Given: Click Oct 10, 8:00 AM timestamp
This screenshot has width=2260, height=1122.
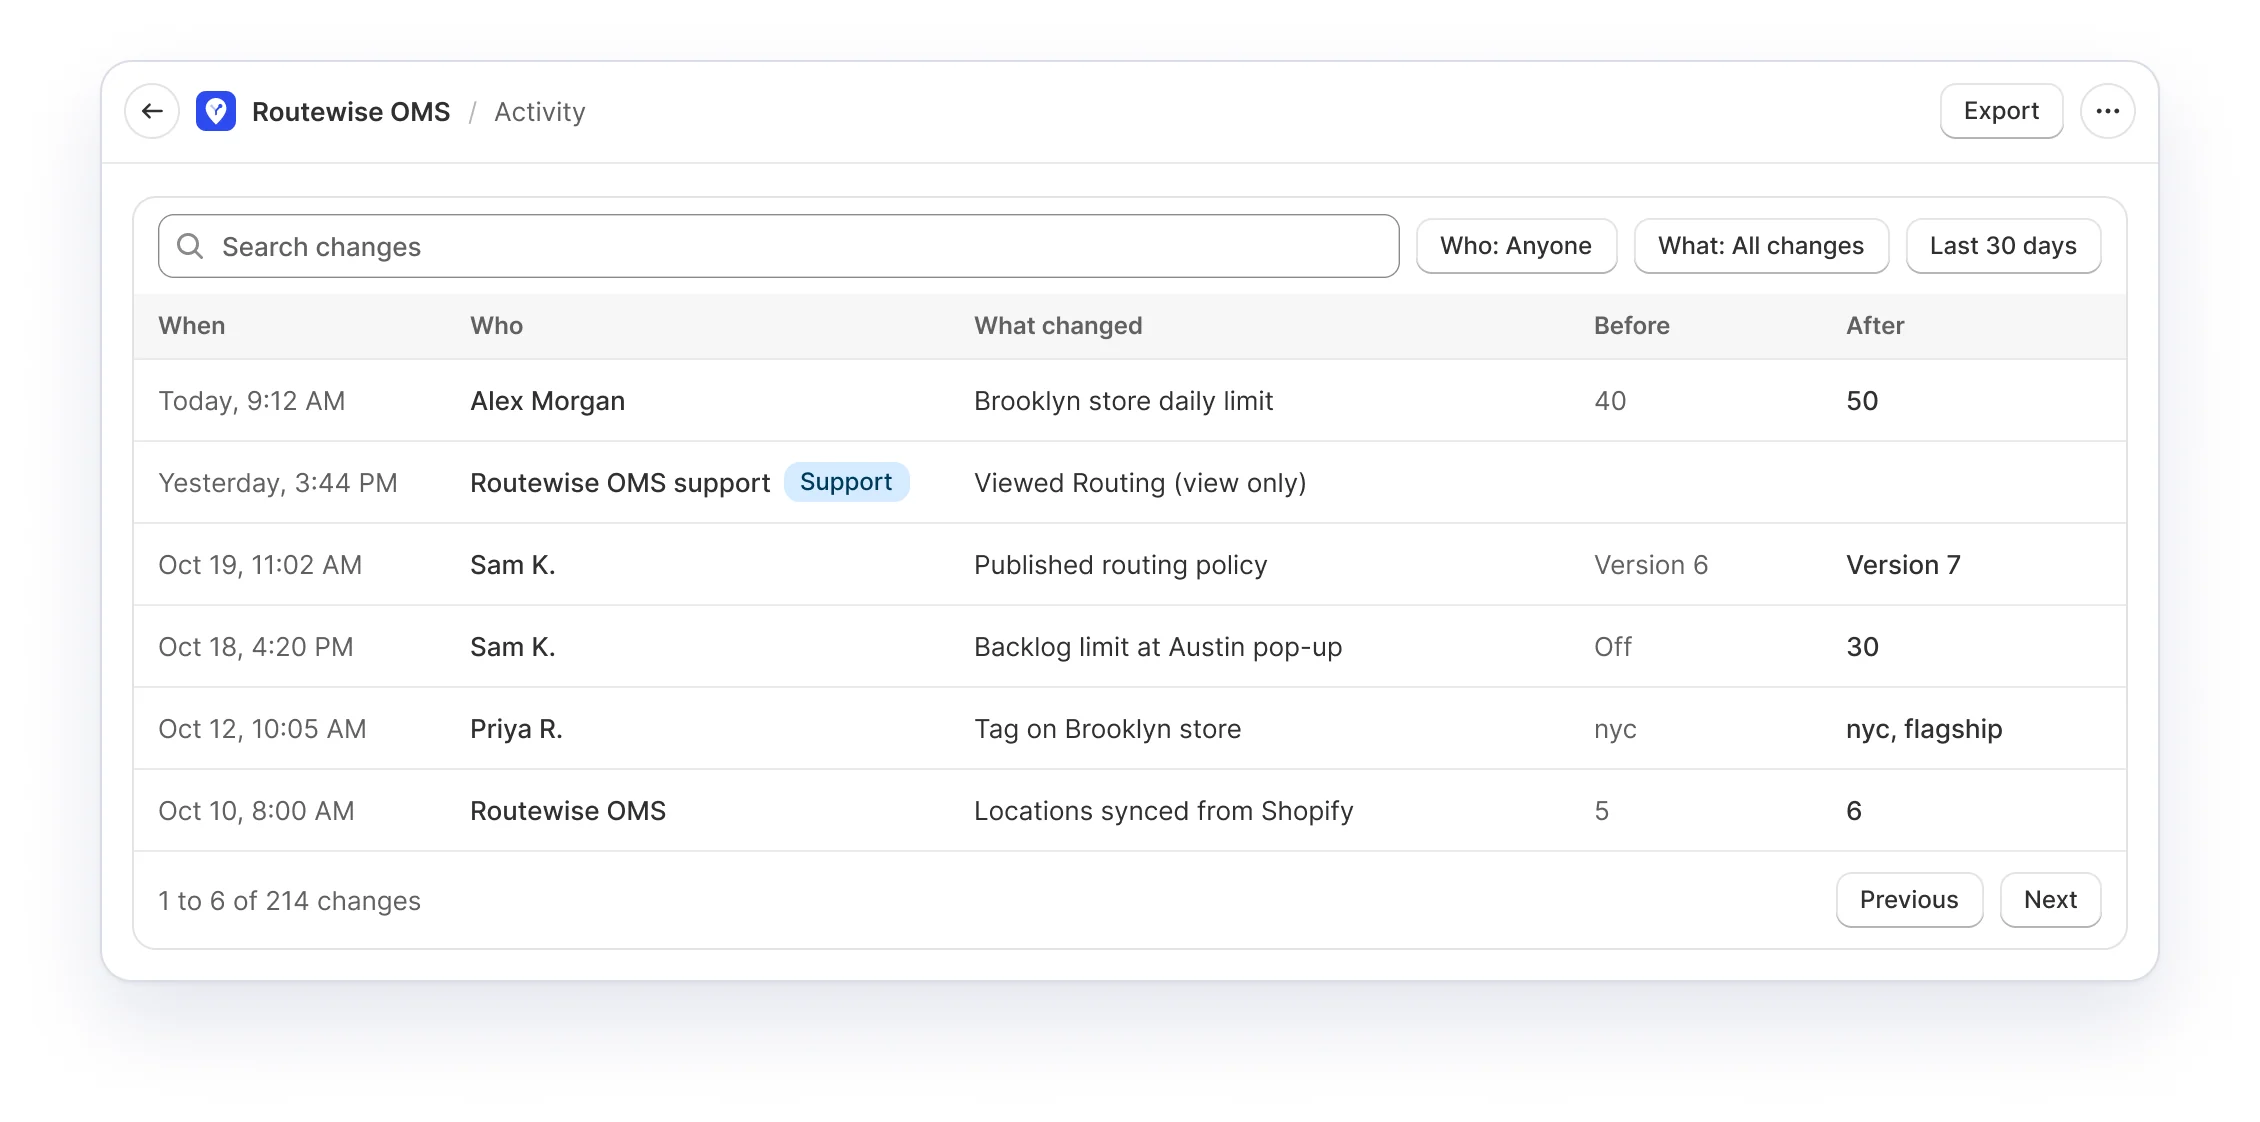Looking at the screenshot, I should [x=256, y=811].
